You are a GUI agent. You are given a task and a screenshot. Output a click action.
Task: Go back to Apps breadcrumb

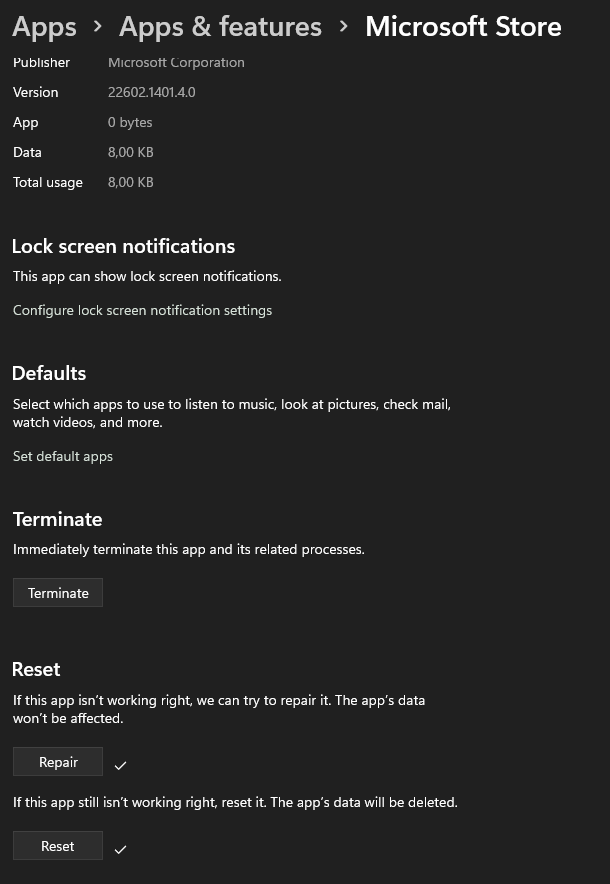[44, 27]
